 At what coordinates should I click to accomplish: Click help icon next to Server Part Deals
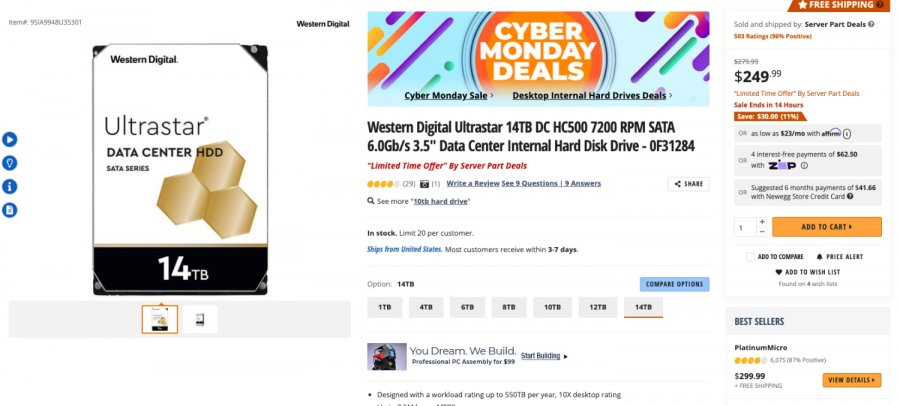pyautogui.click(x=871, y=24)
